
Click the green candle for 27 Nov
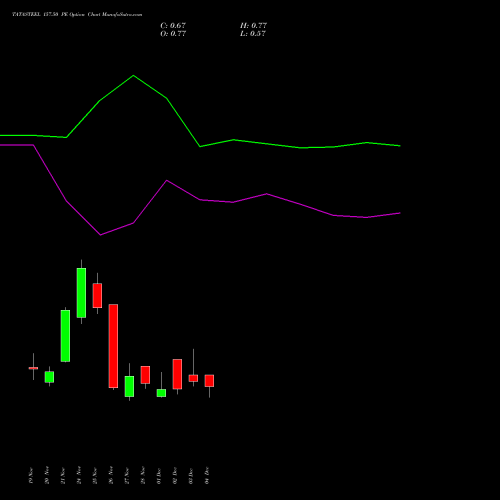tap(129, 386)
